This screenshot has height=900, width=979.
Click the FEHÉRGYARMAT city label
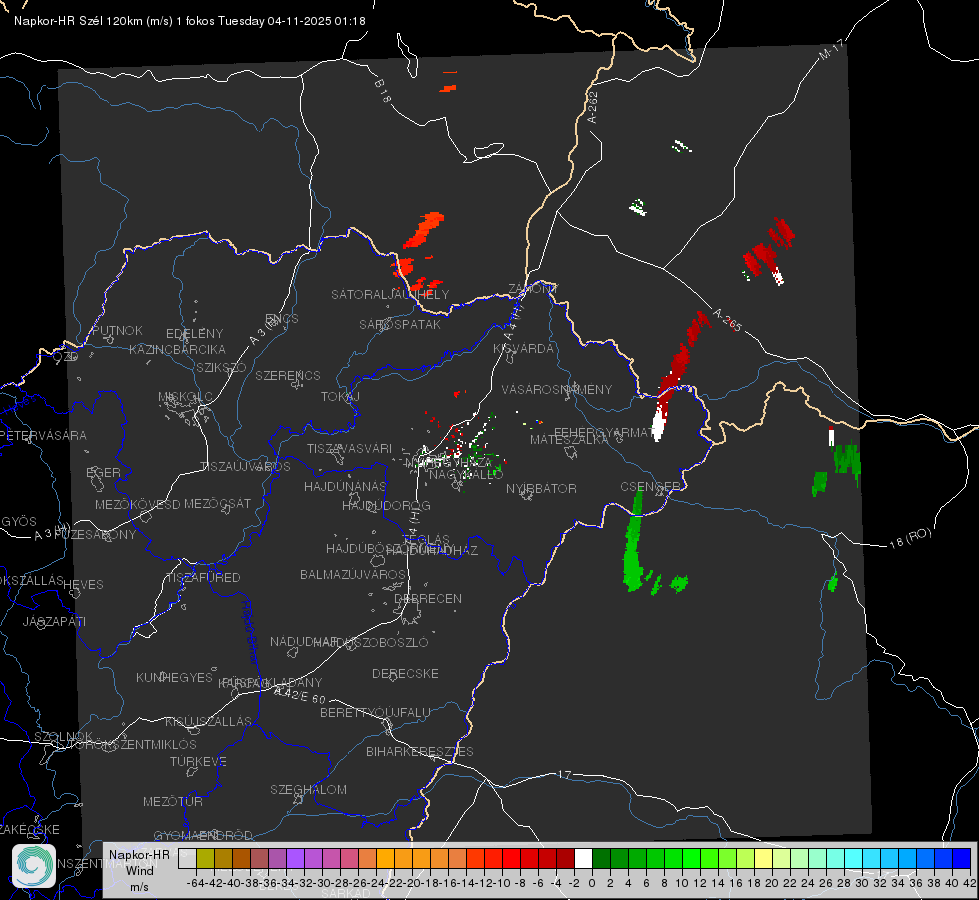[604, 432]
